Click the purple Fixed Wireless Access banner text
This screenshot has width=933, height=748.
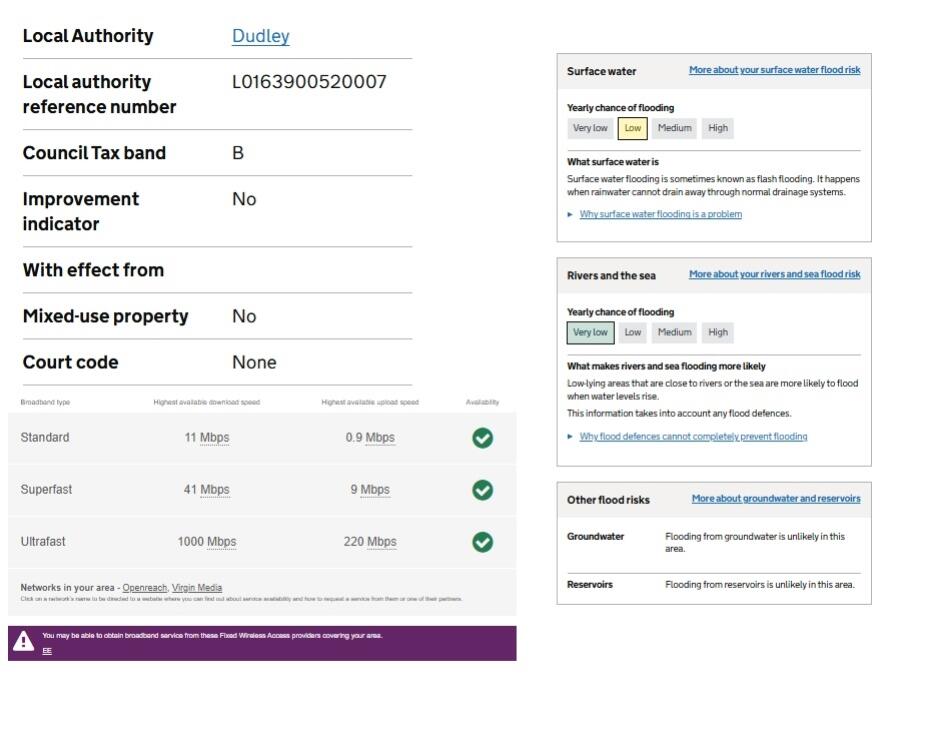[212, 635]
